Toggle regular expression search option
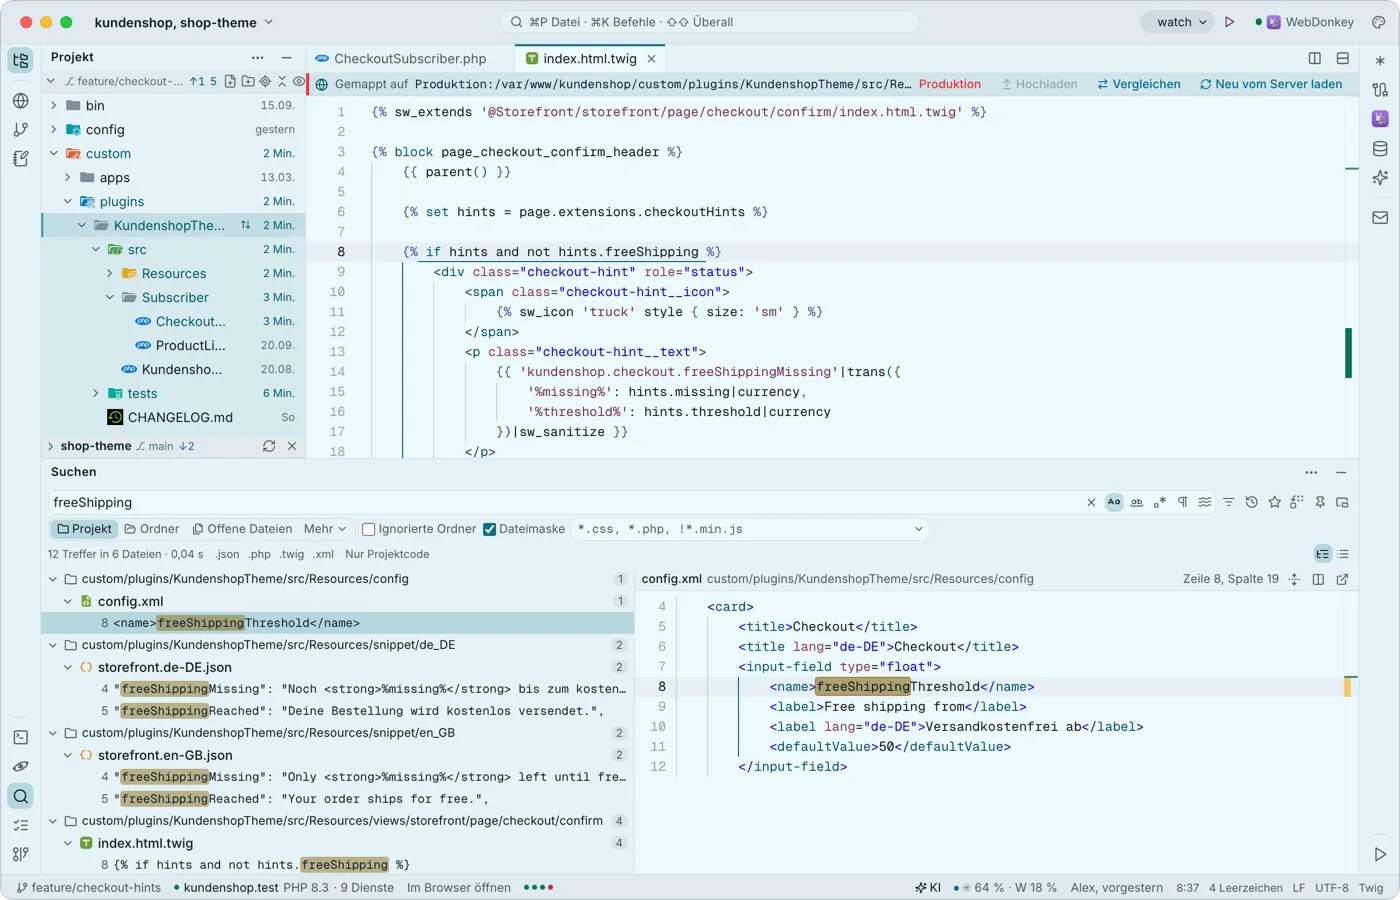Screen dimensions: 1400x900 [1160, 502]
